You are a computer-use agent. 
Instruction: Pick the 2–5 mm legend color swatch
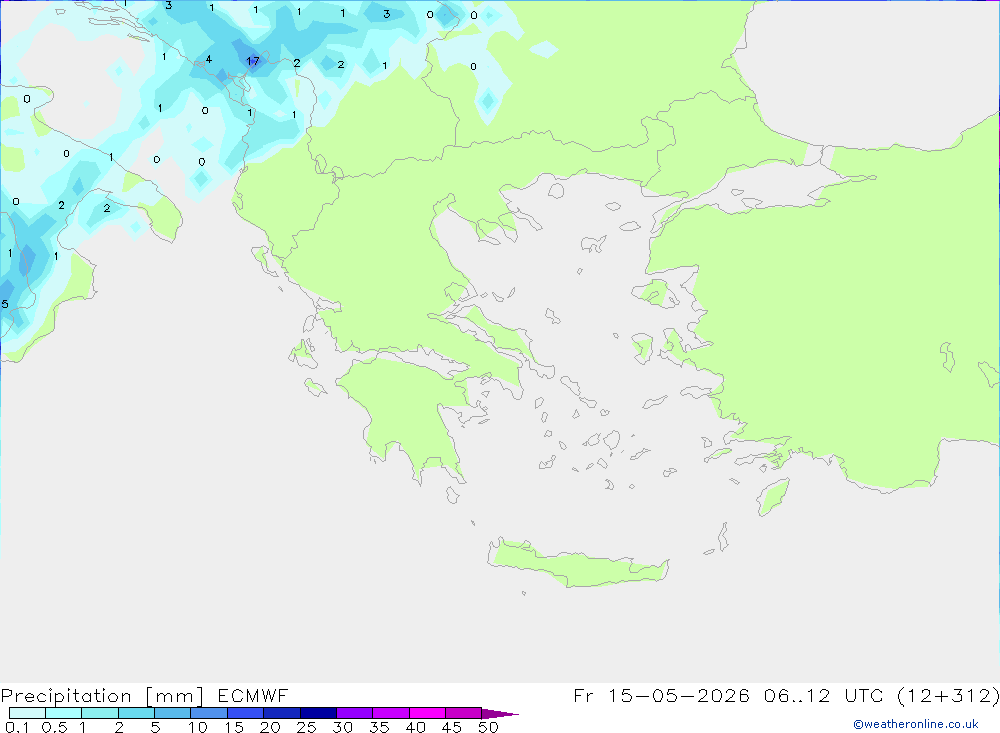[136, 713]
